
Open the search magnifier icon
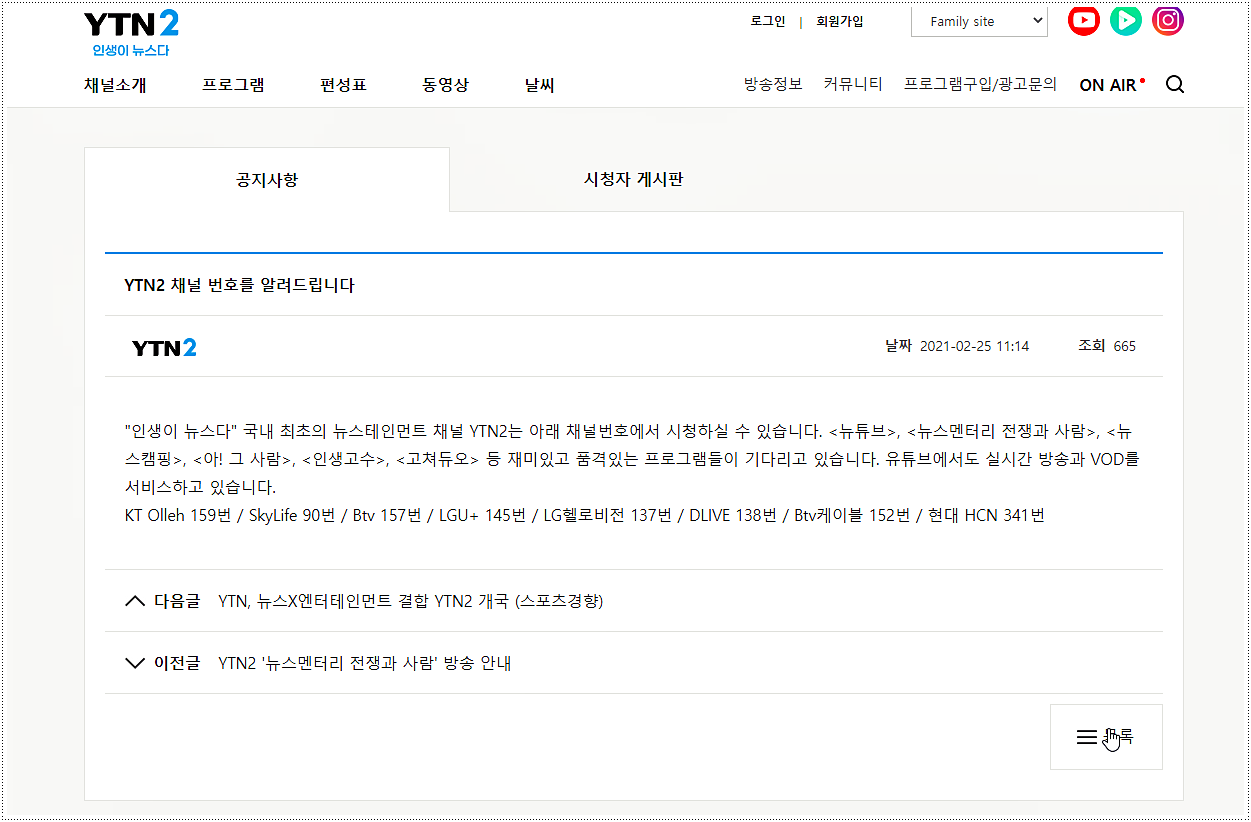(1175, 85)
